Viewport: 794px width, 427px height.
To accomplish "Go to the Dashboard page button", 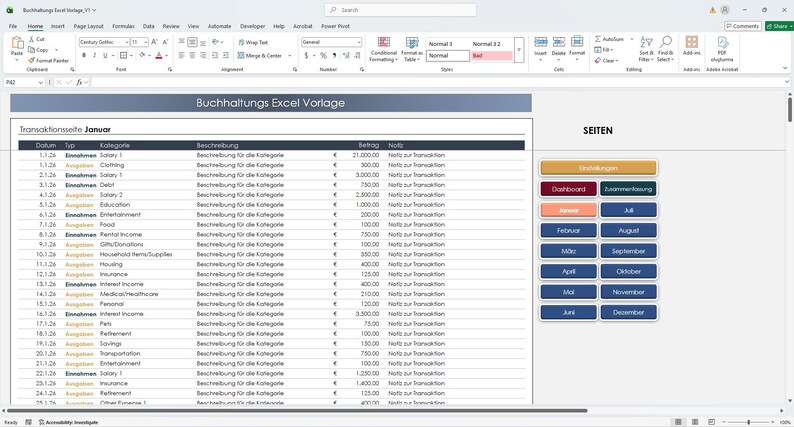I will [568, 189].
